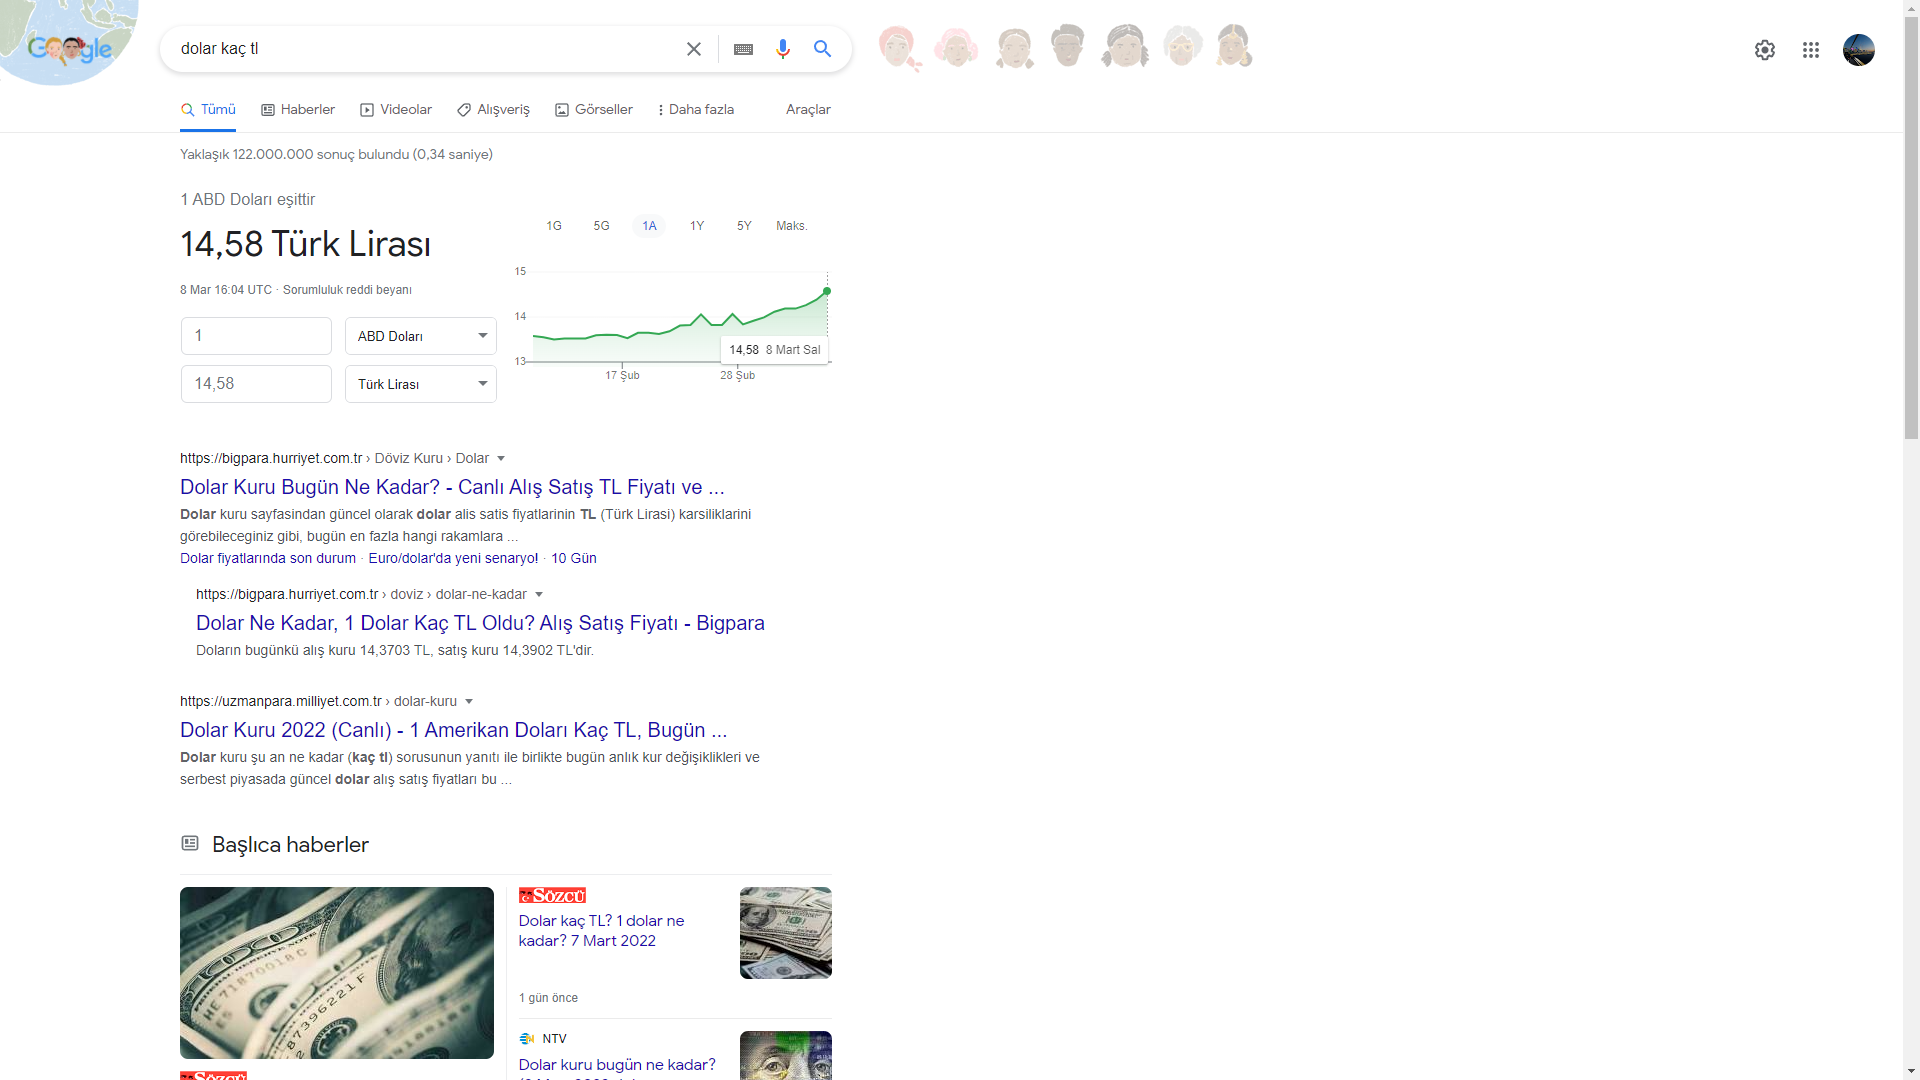Viewport: 1920px width, 1080px height.
Task: Open the virtual keyboard input icon
Action: [x=743, y=48]
